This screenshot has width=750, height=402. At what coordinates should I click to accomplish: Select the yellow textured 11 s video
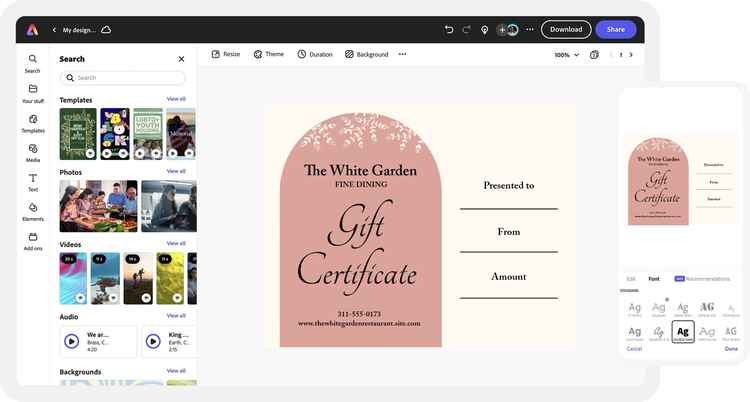click(x=170, y=279)
